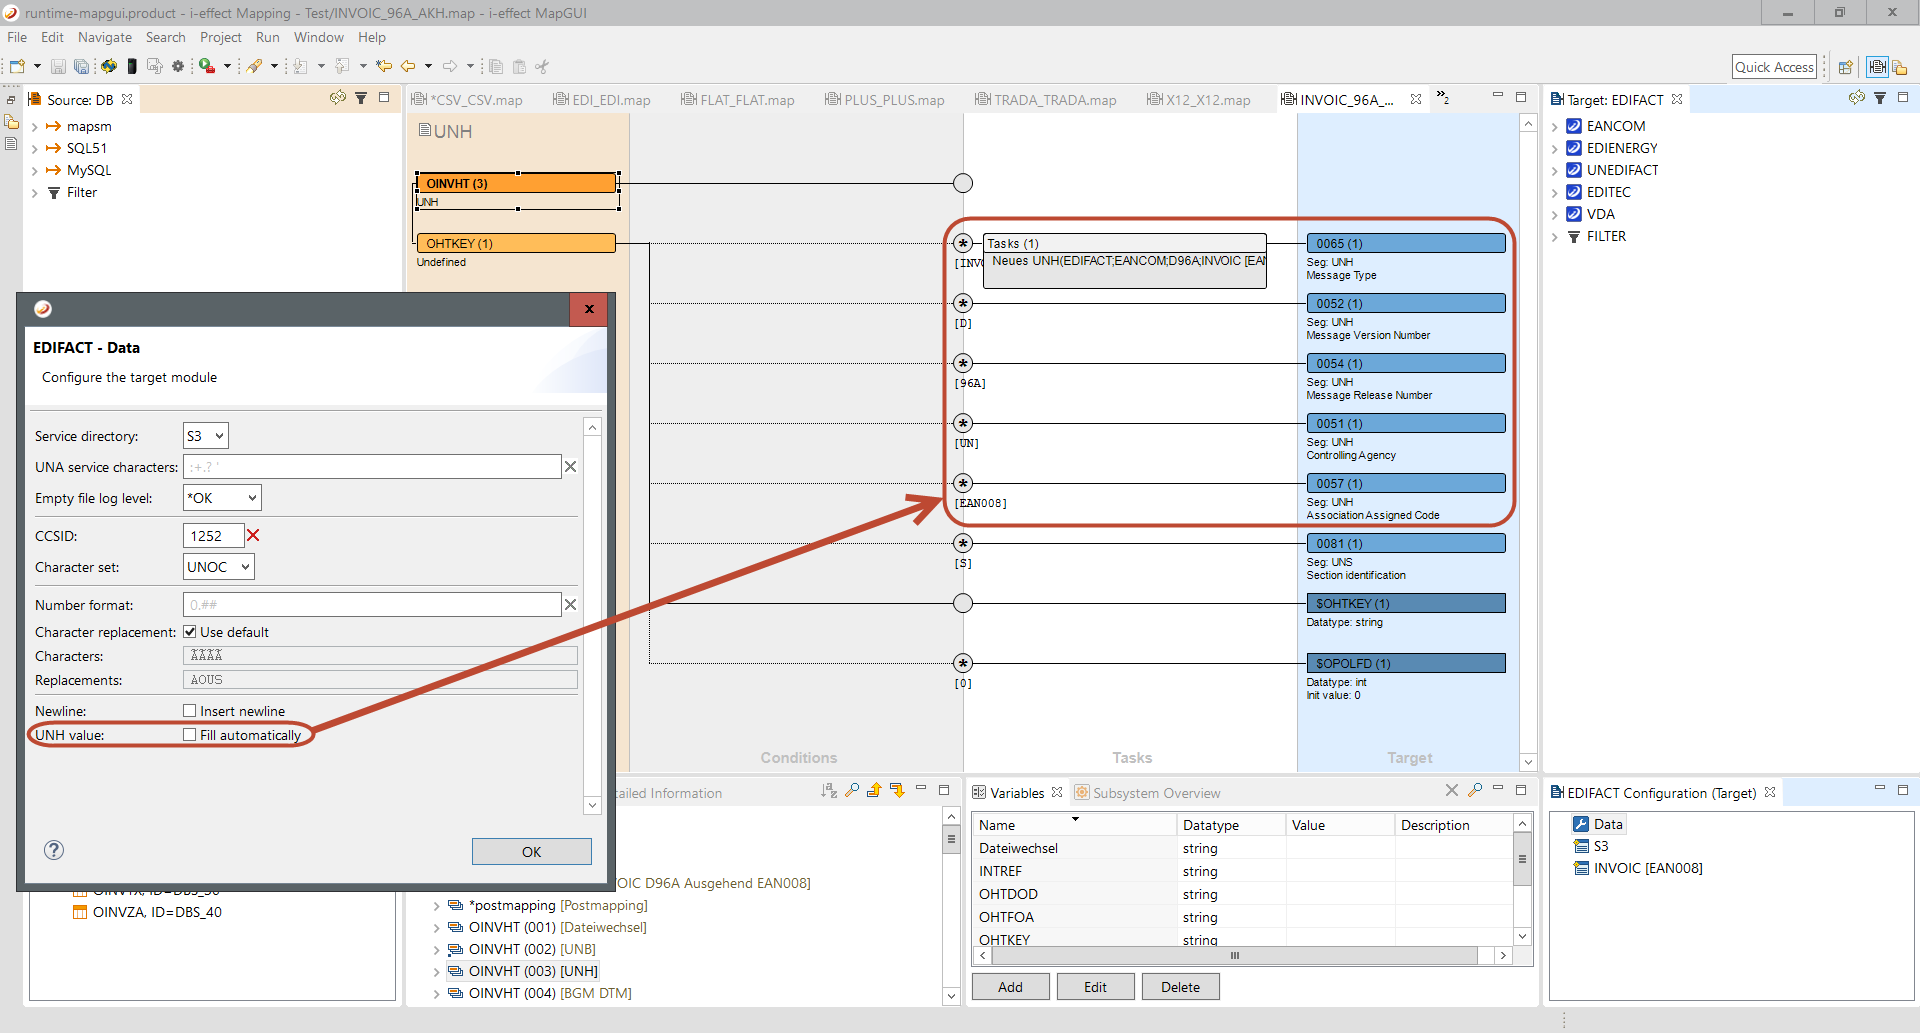
Task: Click the green Run play icon
Action: (x=205, y=67)
